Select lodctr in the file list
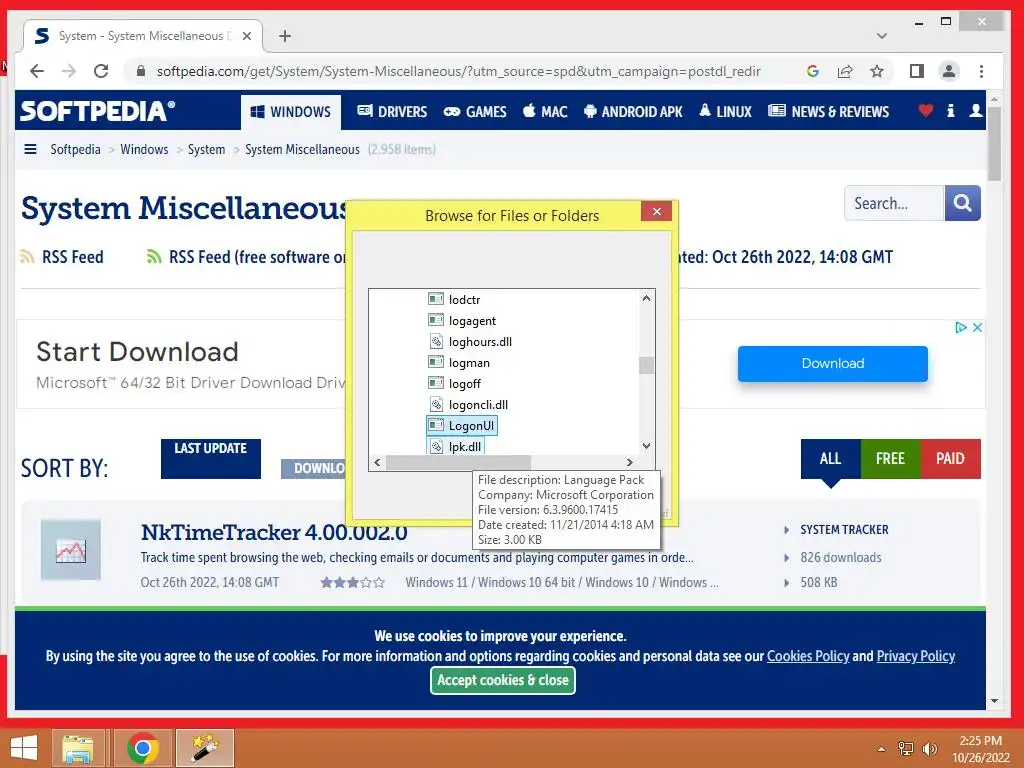This screenshot has height=768, width=1024. pyautogui.click(x=464, y=300)
